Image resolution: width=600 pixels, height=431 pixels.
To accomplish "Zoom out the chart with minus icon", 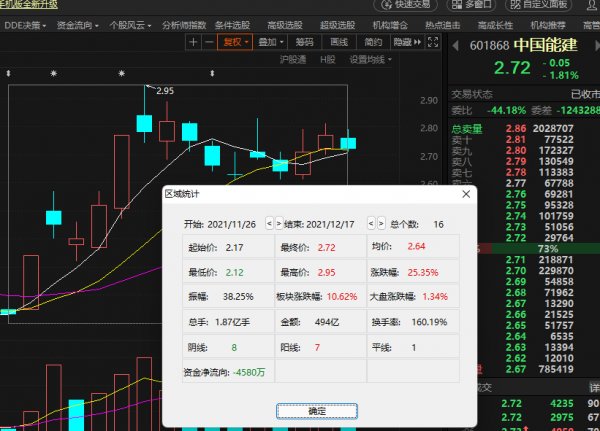I will 209,42.
